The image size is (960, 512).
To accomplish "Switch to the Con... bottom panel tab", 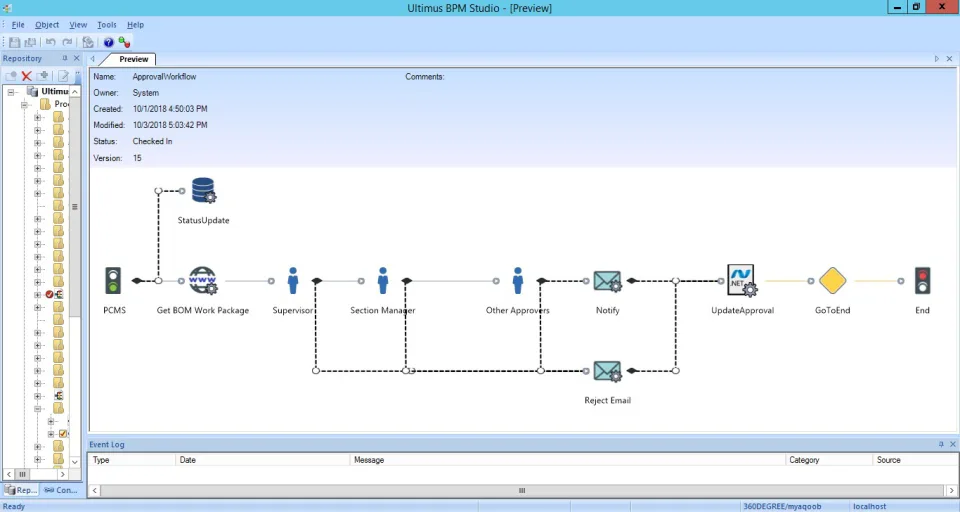I will pyautogui.click(x=61, y=490).
